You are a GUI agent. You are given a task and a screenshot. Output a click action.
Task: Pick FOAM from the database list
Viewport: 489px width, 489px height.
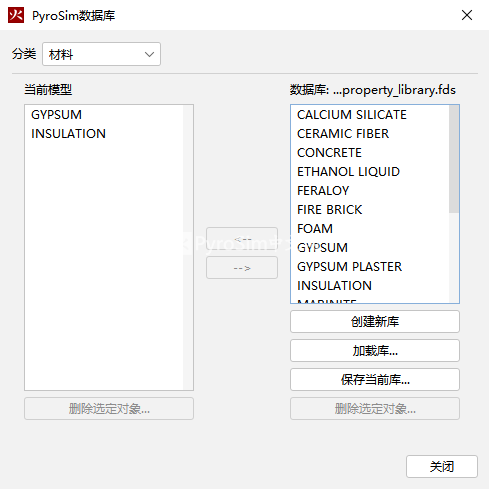coord(315,229)
